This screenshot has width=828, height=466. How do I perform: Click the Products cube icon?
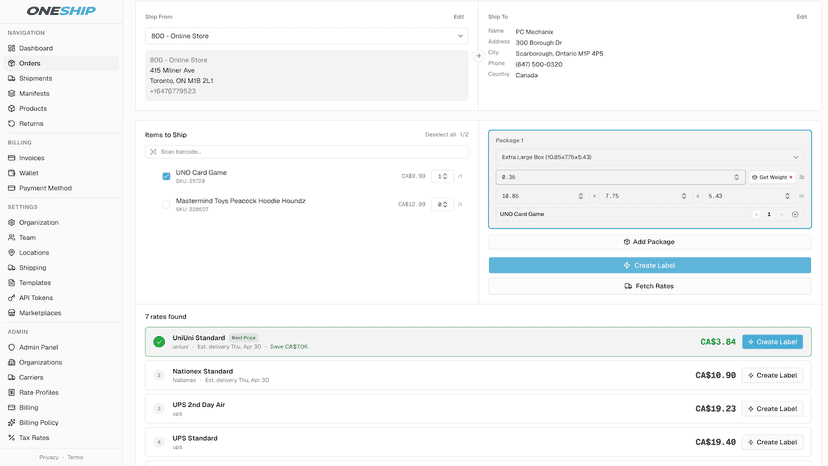tap(12, 108)
